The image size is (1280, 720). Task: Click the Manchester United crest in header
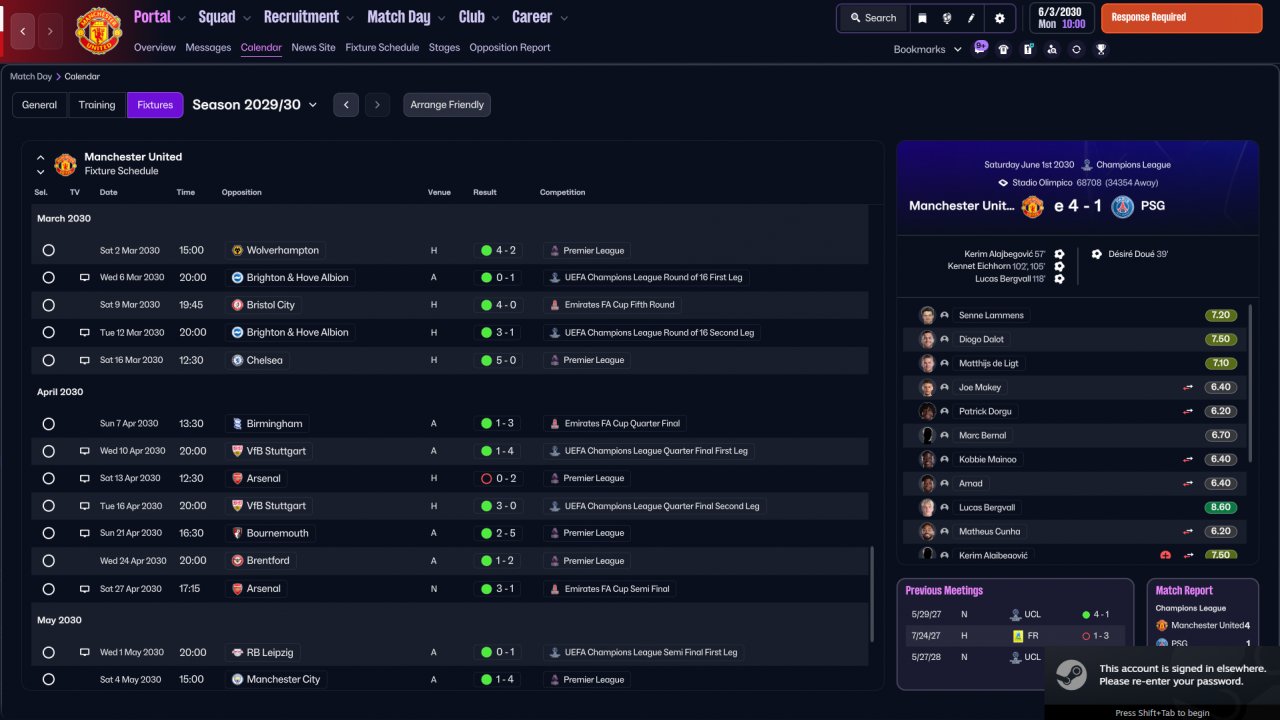tap(98, 31)
